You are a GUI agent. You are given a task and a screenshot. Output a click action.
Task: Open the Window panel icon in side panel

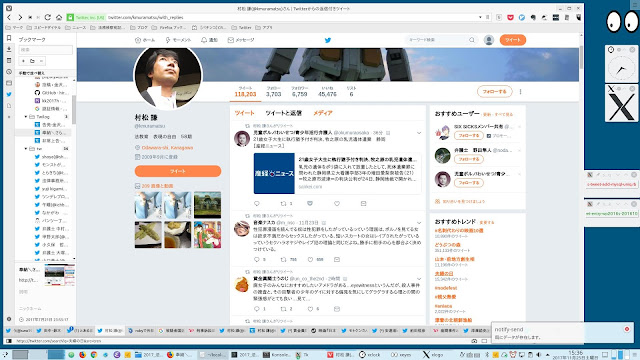pos(9,83)
